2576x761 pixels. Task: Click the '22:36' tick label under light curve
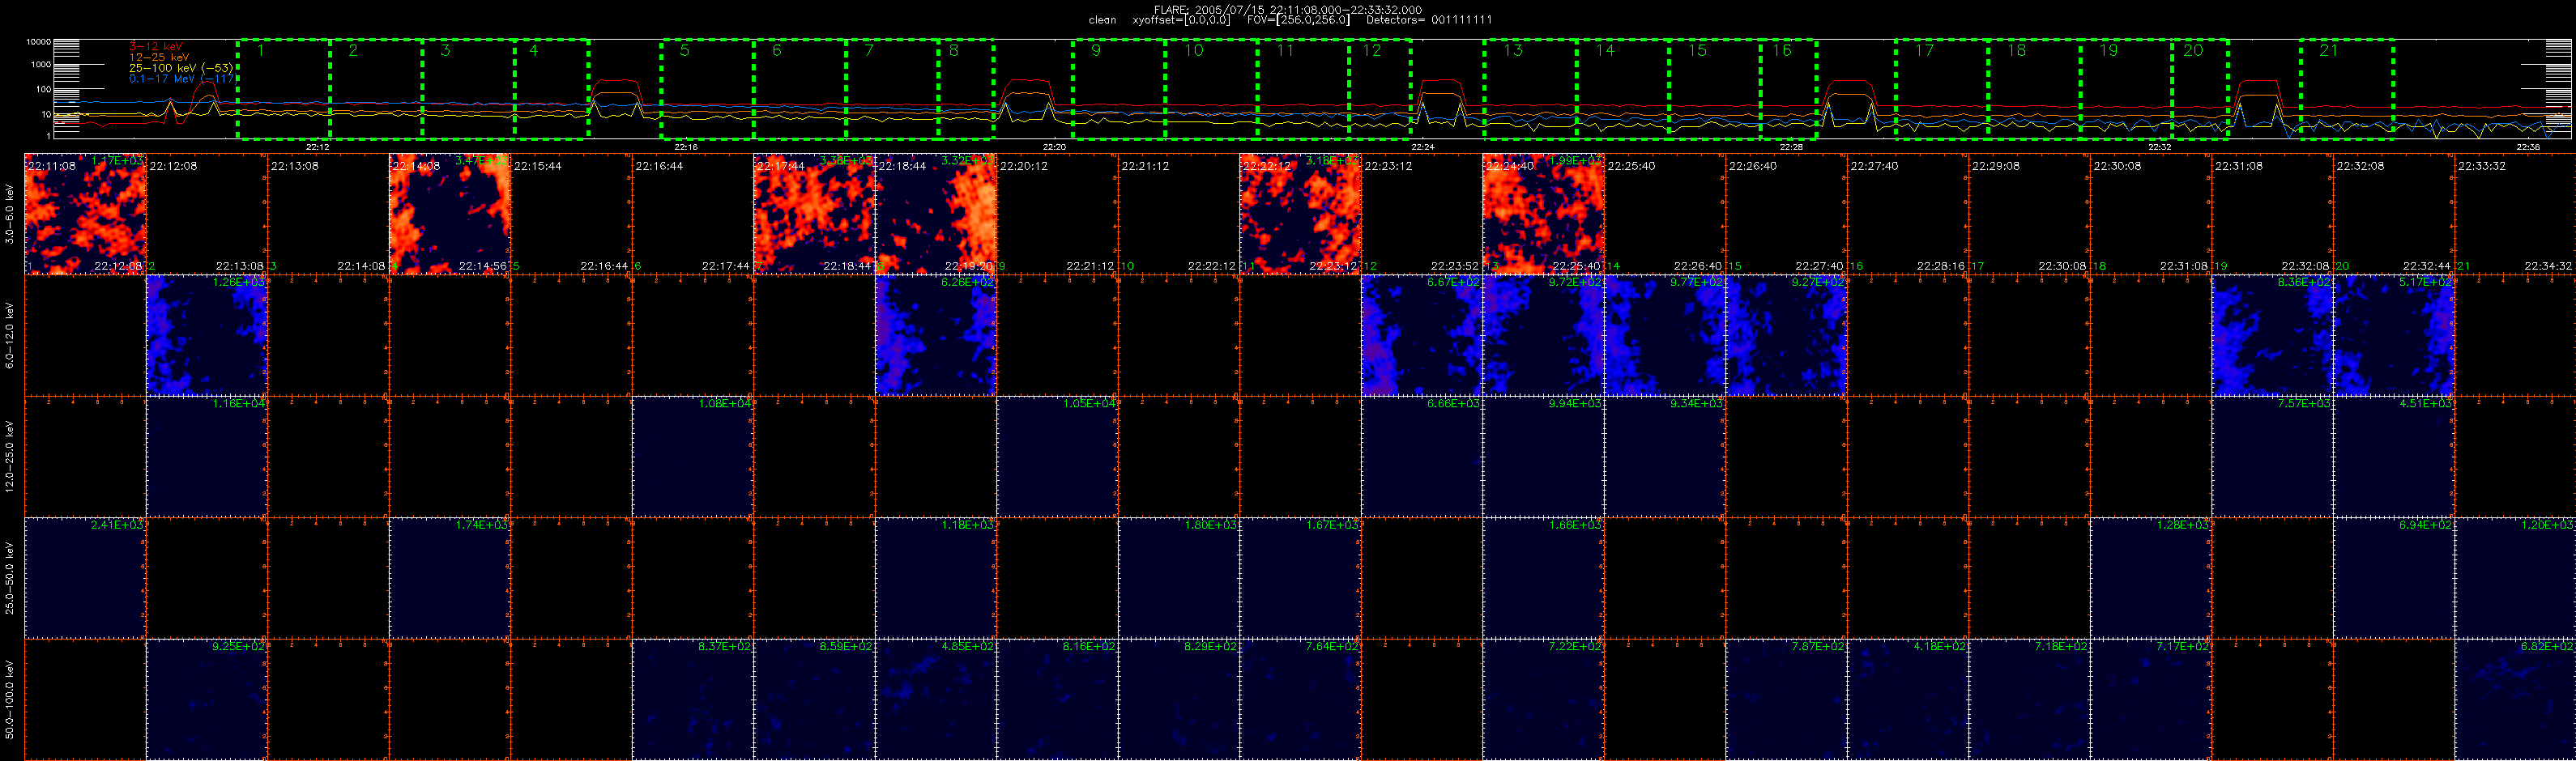point(2528,147)
